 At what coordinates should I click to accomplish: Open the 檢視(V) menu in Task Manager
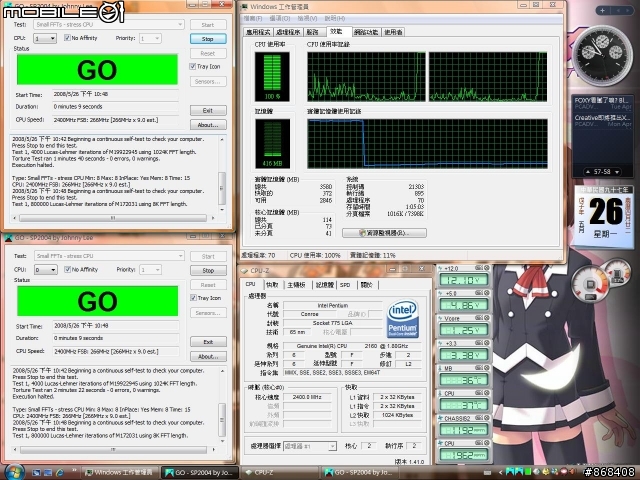pos(307,18)
